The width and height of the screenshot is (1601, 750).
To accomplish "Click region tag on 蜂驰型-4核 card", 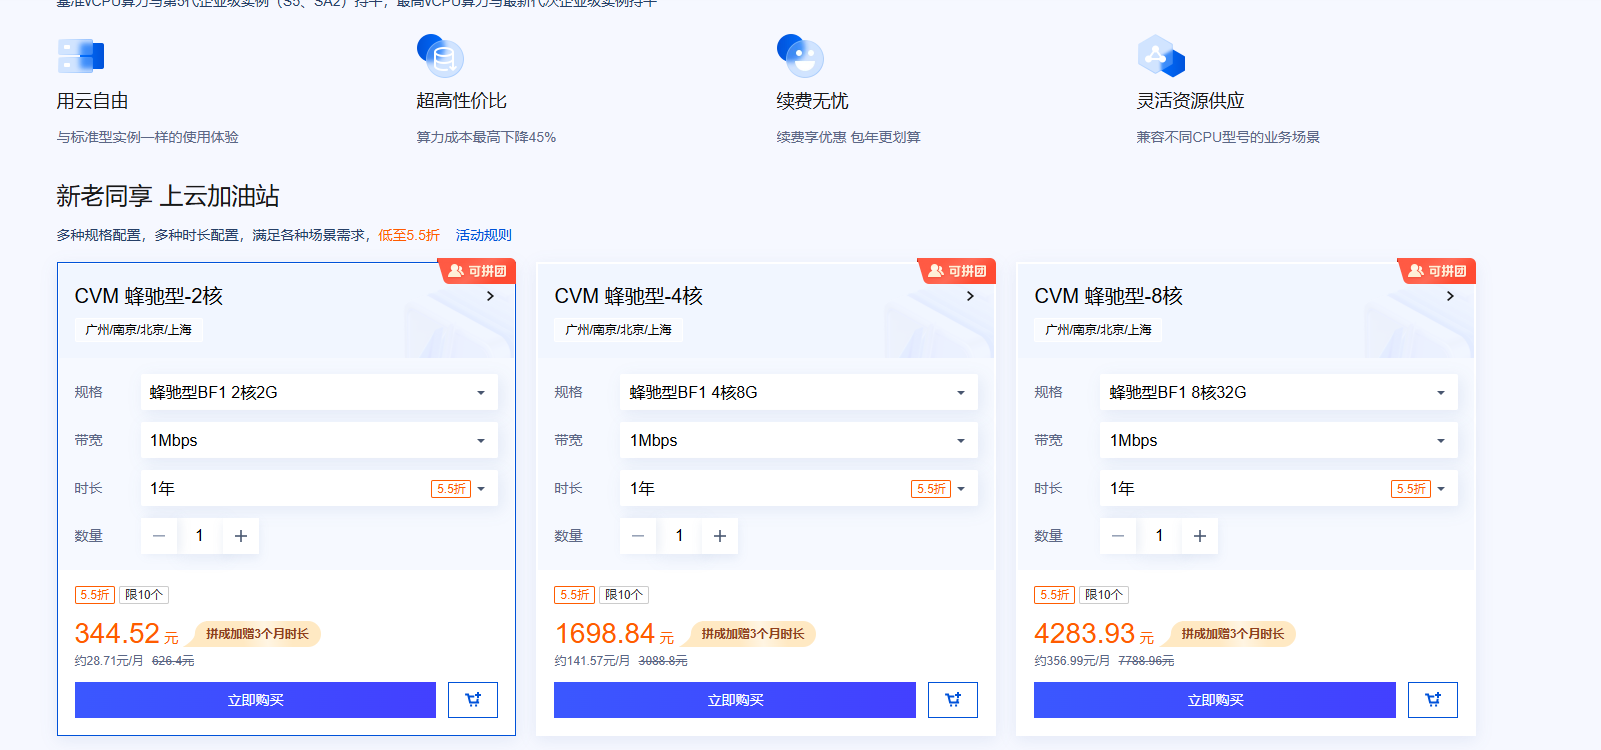I will point(619,329).
